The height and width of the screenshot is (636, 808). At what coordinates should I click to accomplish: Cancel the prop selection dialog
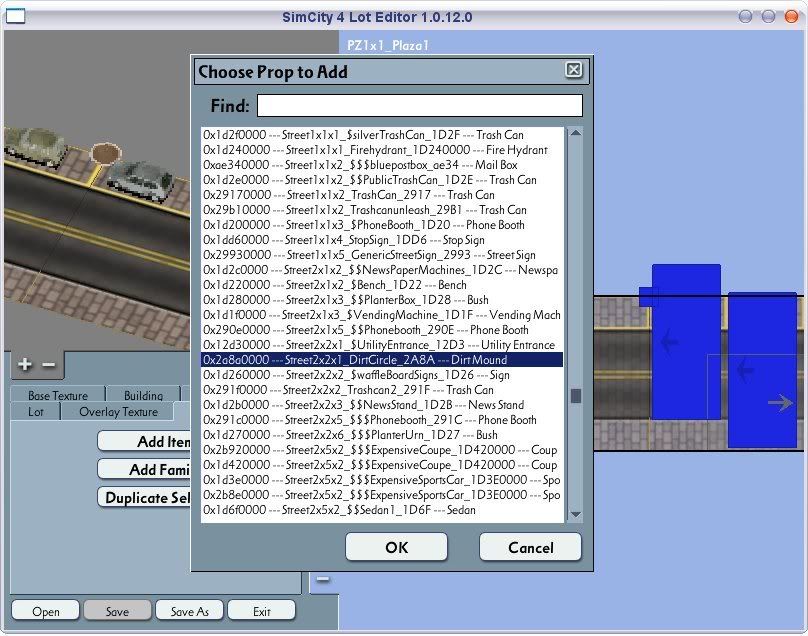point(530,547)
